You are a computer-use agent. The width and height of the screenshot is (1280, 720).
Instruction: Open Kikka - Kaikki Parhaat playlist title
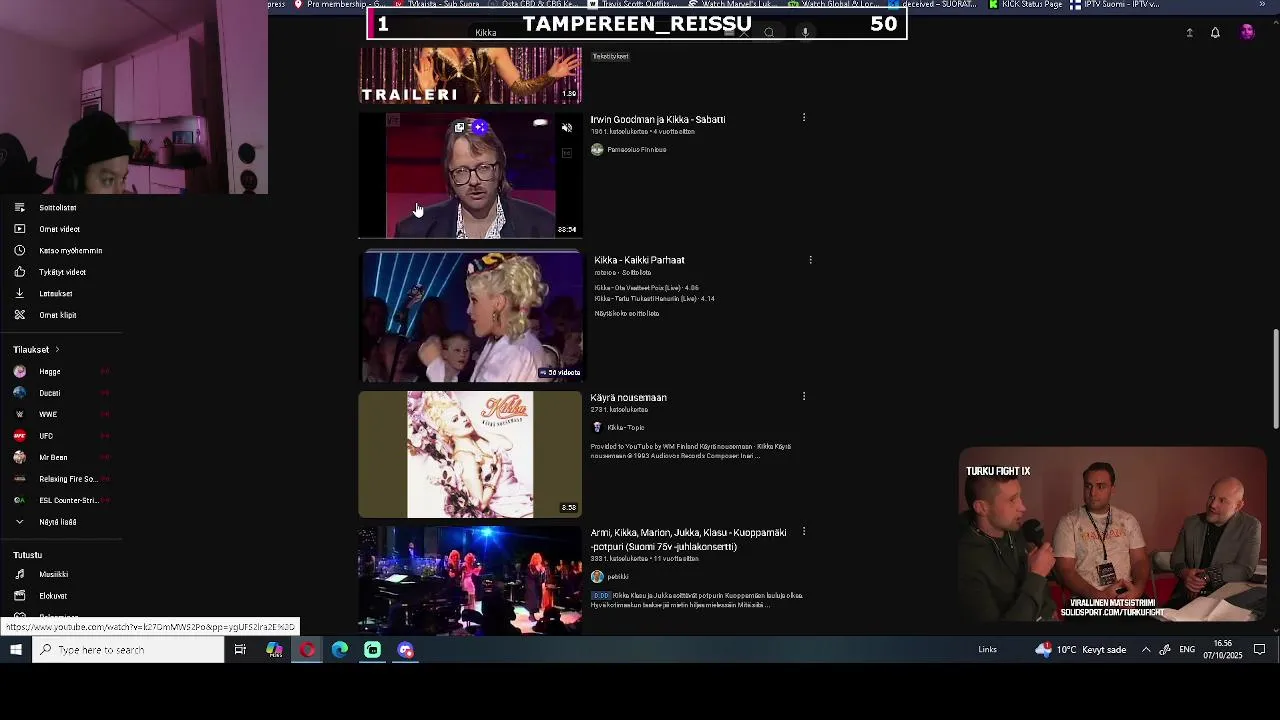639,260
